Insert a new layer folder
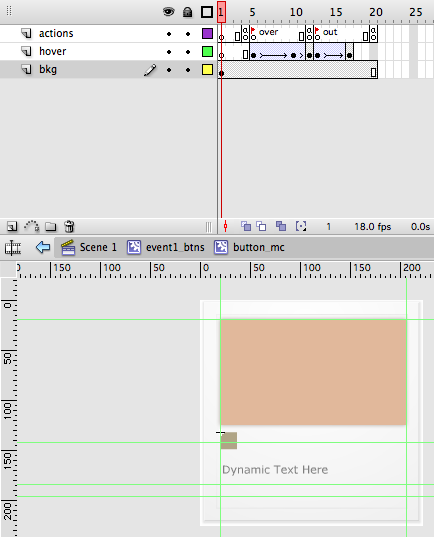 click(51, 226)
